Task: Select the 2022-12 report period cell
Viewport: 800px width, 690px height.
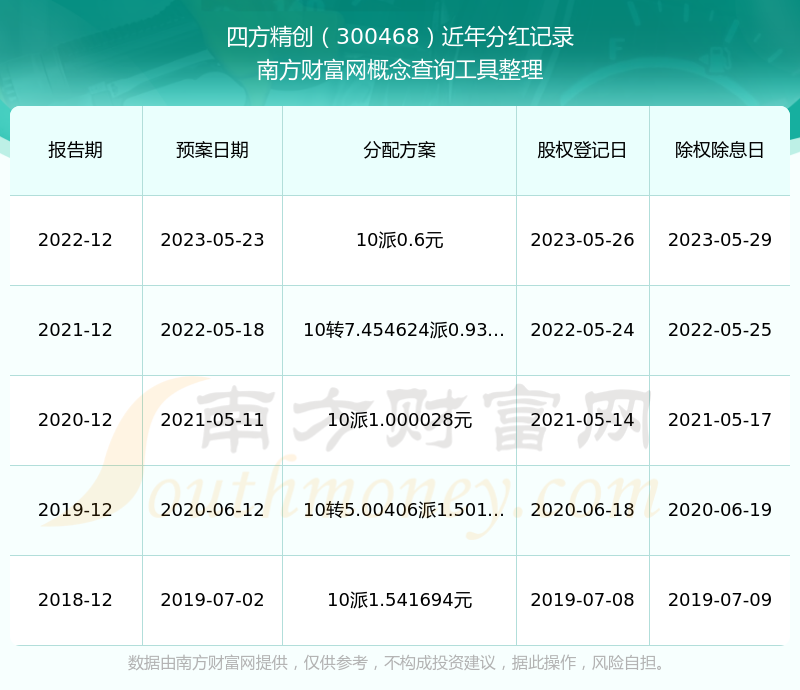Action: [75, 240]
